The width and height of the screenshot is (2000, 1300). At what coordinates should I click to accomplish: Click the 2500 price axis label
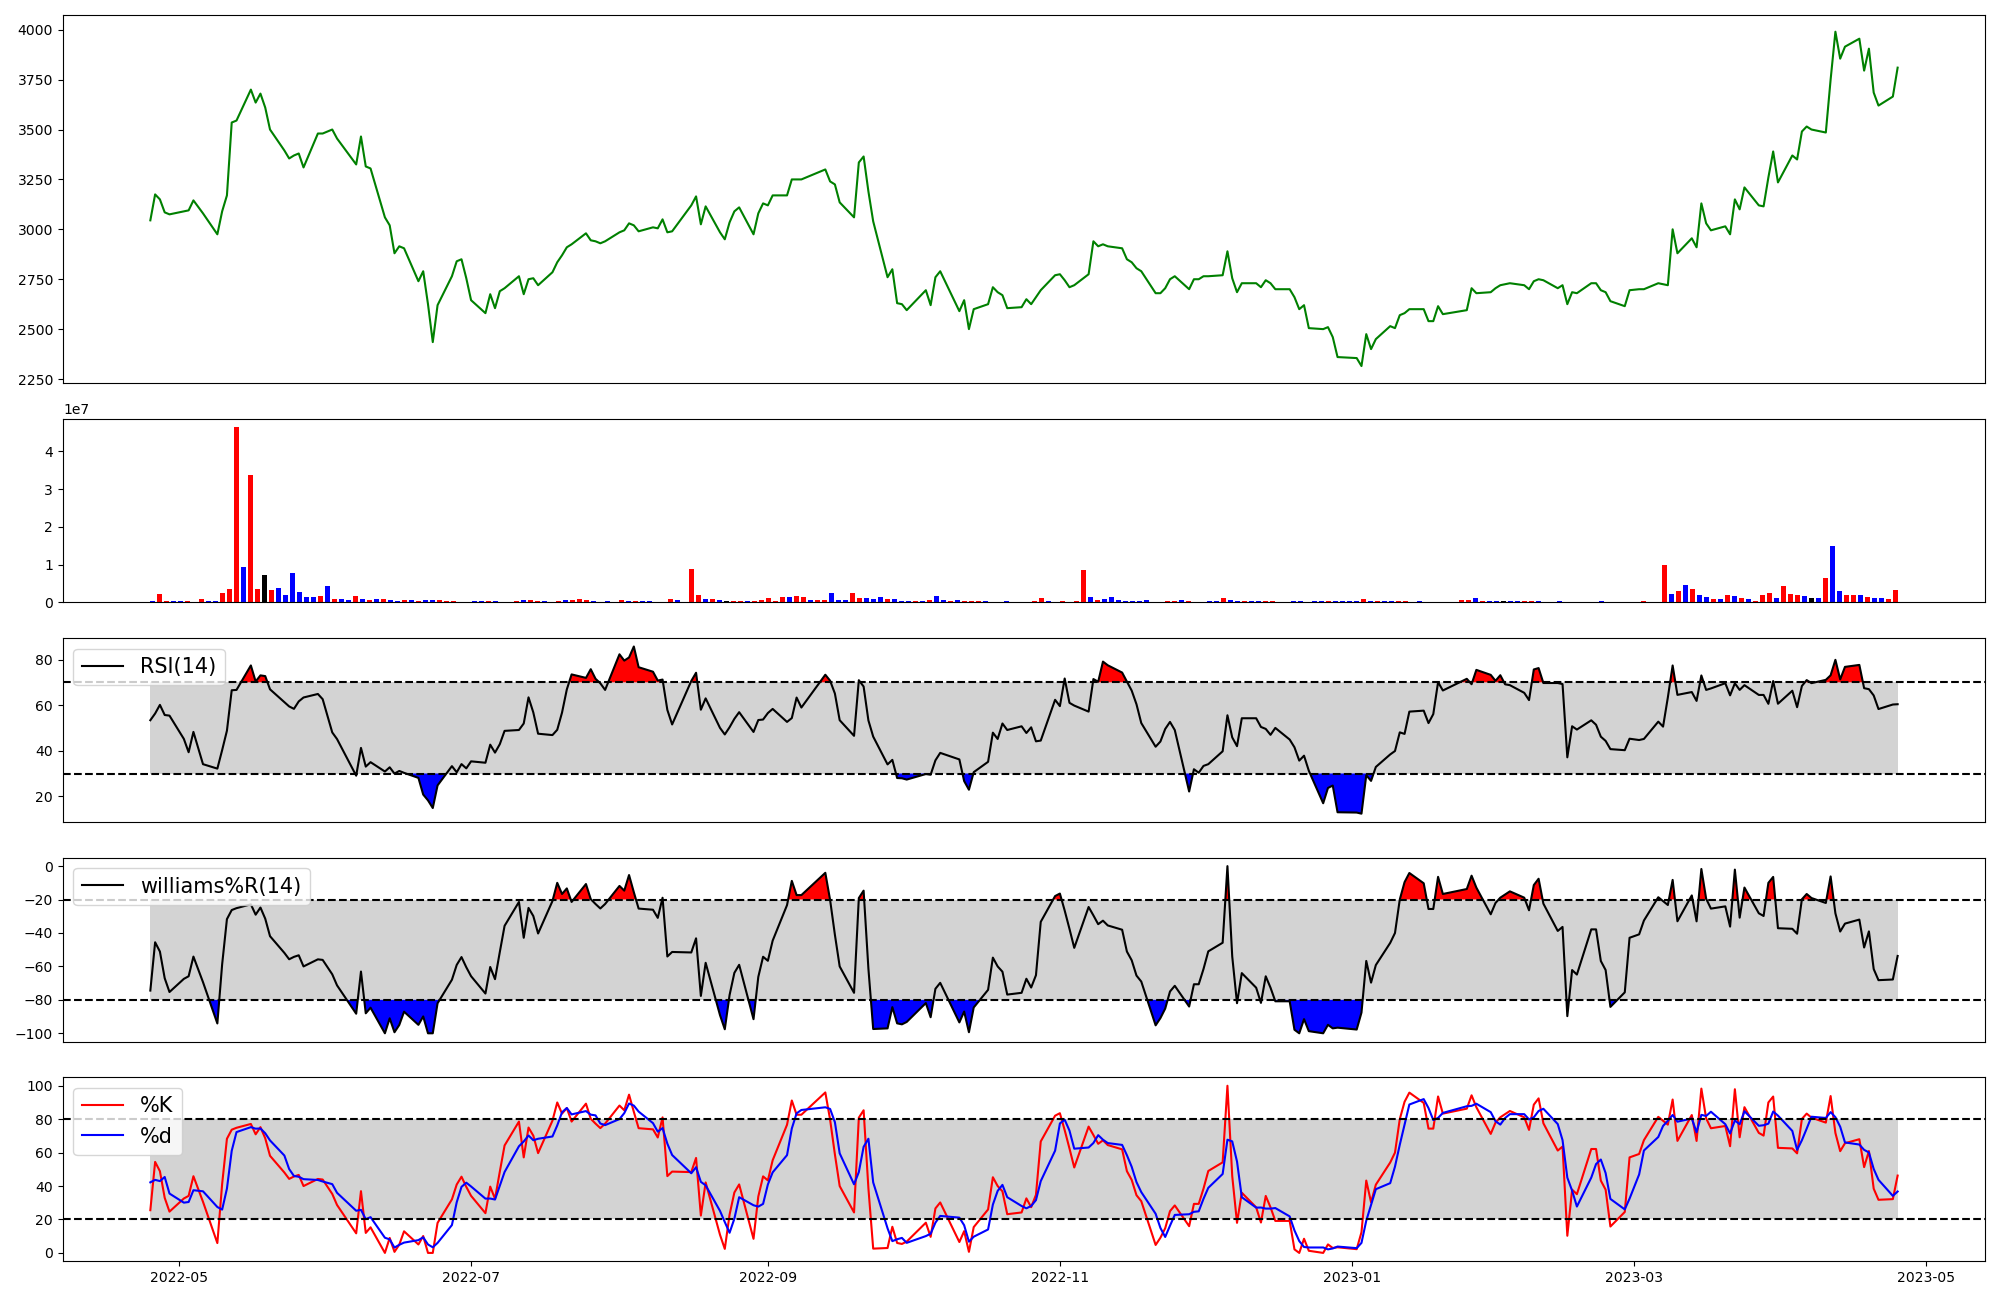click(x=35, y=330)
